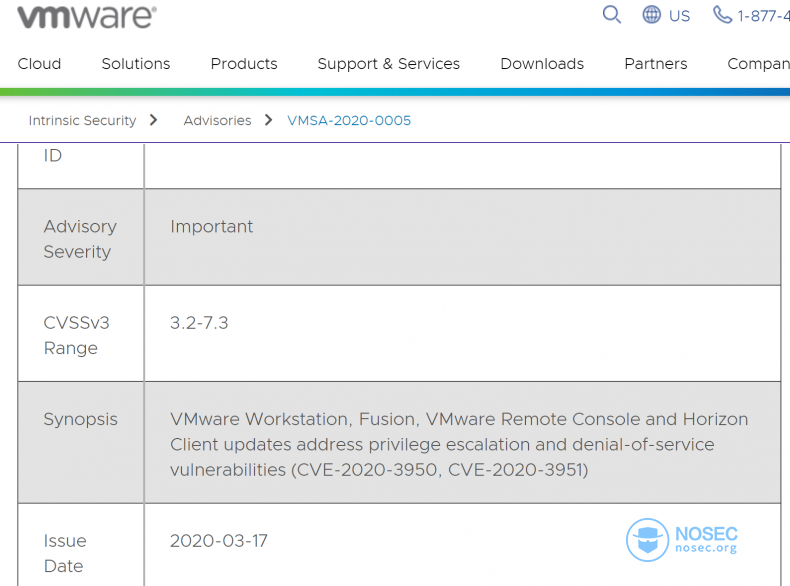This screenshot has height=586, width=790.
Task: Click the globe region icon
Action: [651, 15]
